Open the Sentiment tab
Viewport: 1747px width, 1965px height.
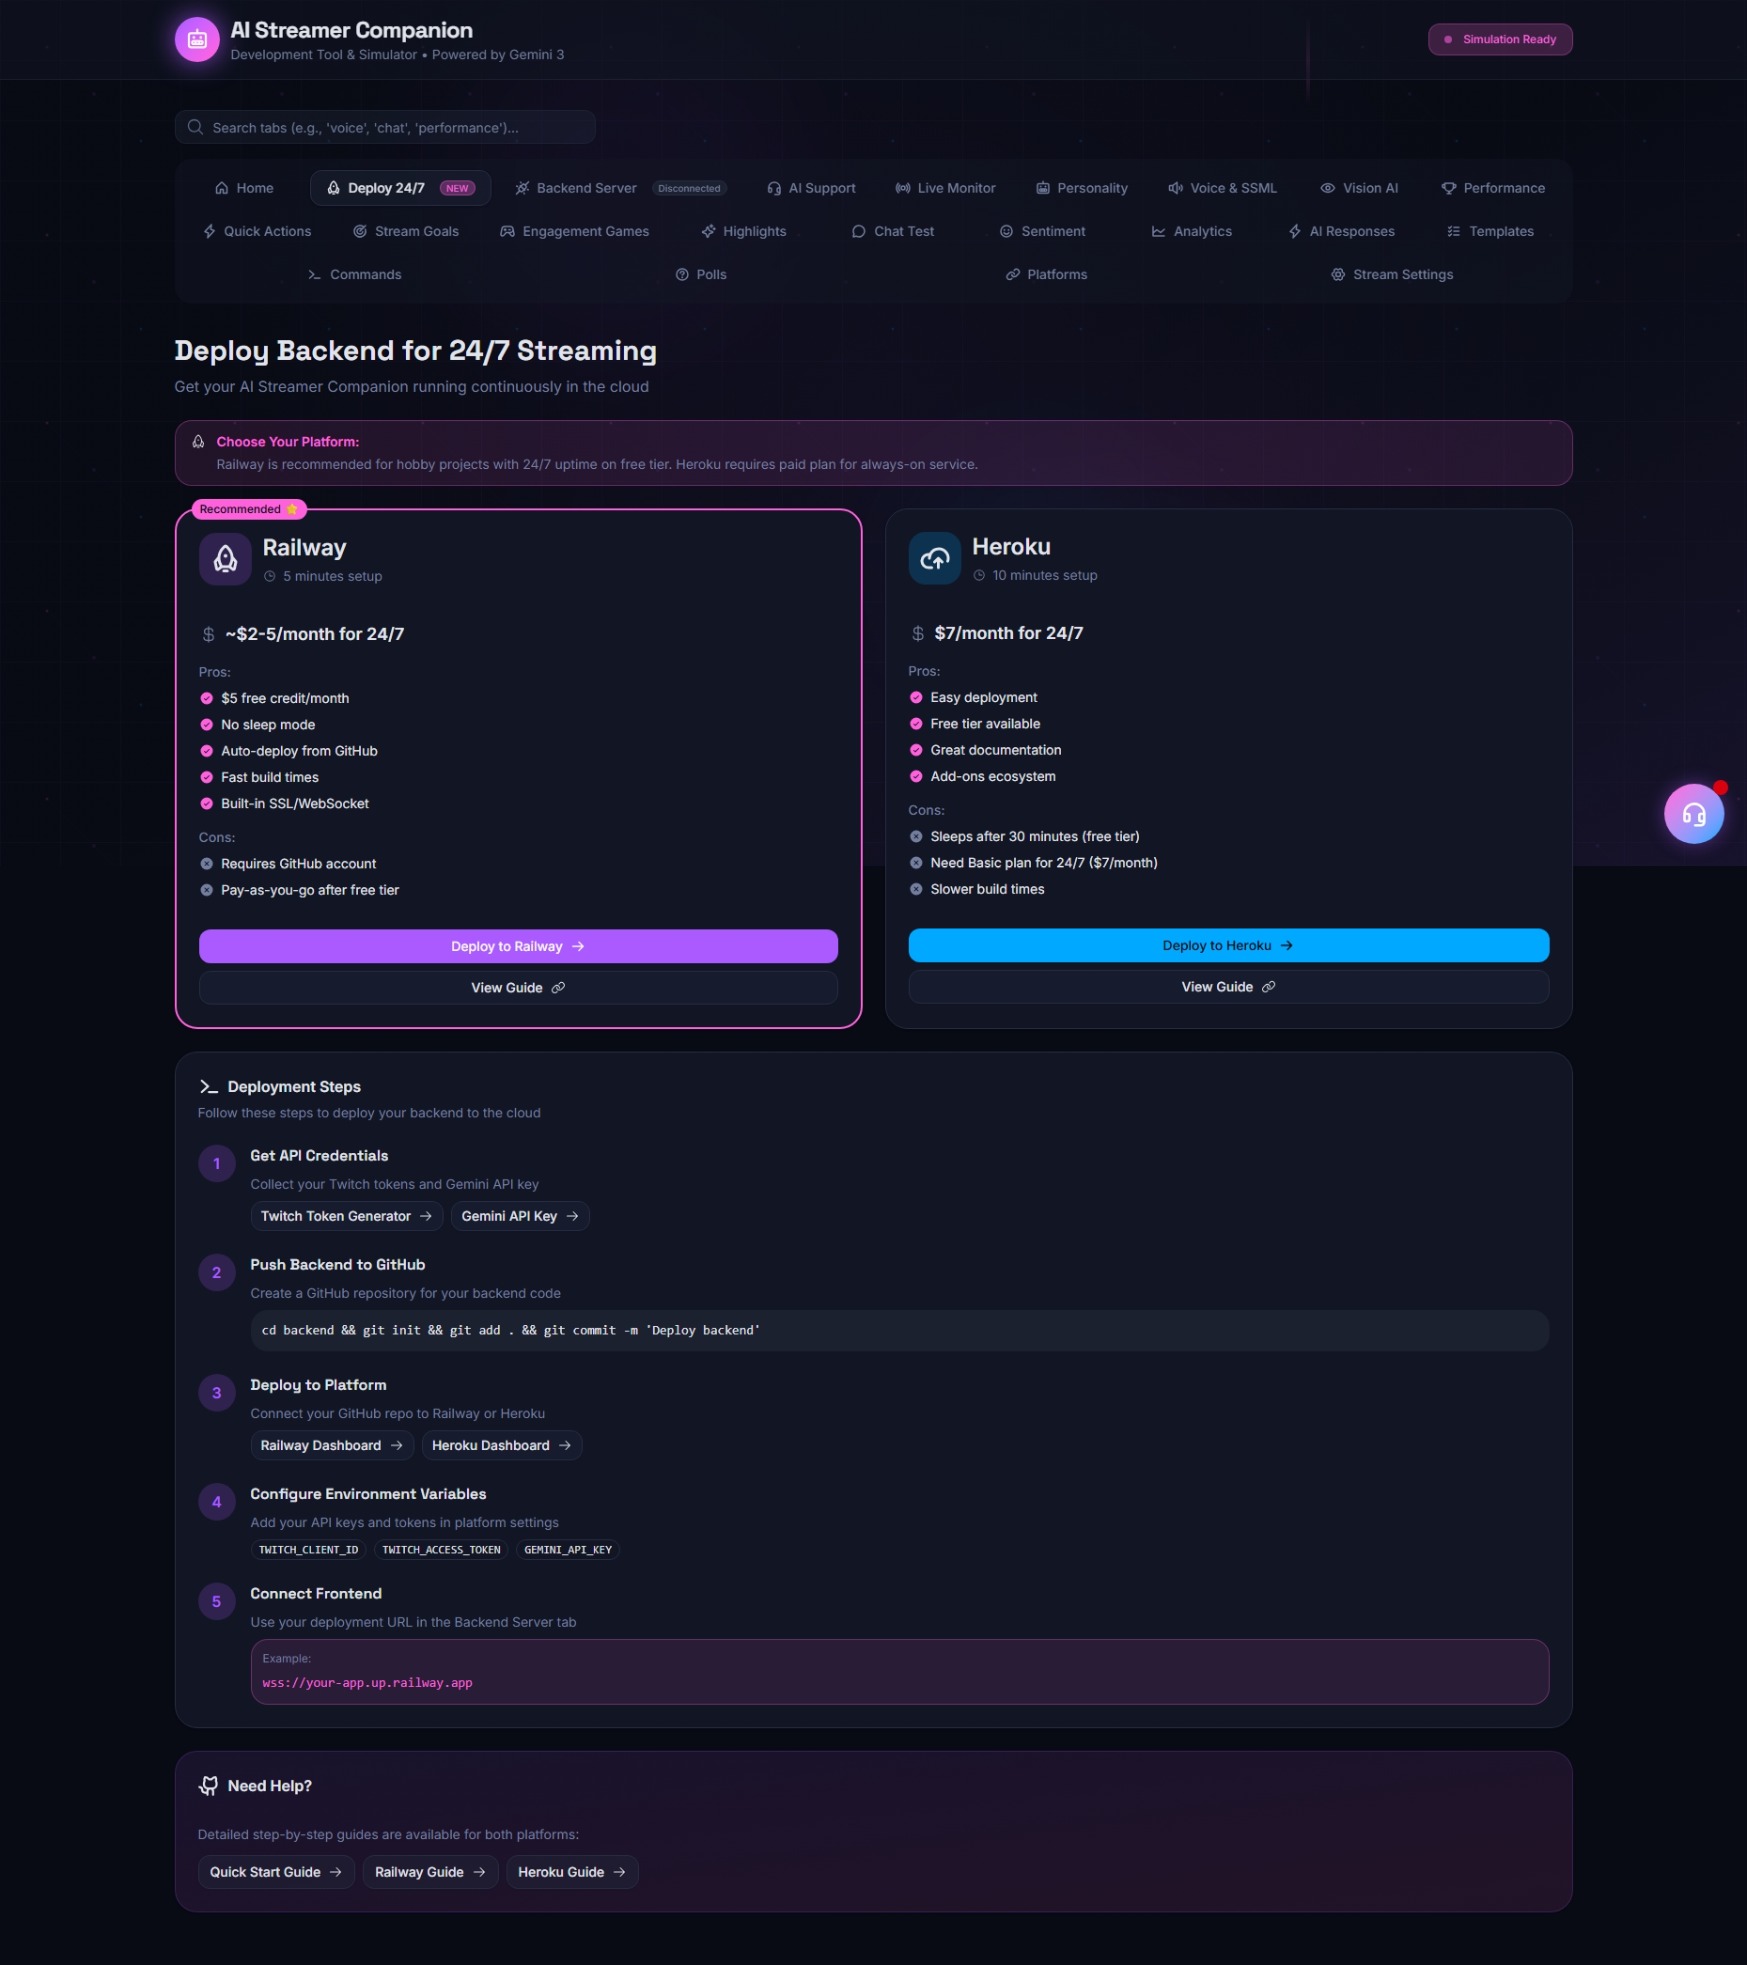[x=1042, y=231]
